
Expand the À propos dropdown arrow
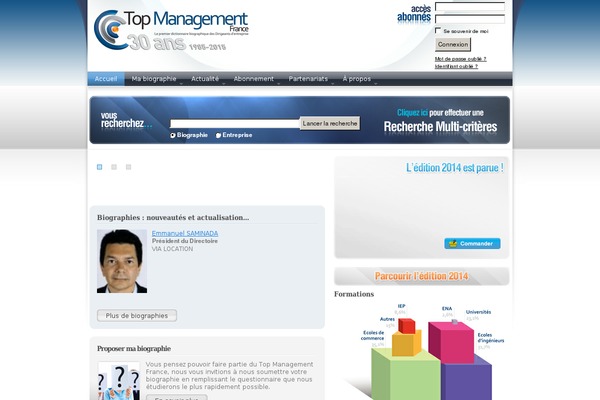tap(375, 83)
